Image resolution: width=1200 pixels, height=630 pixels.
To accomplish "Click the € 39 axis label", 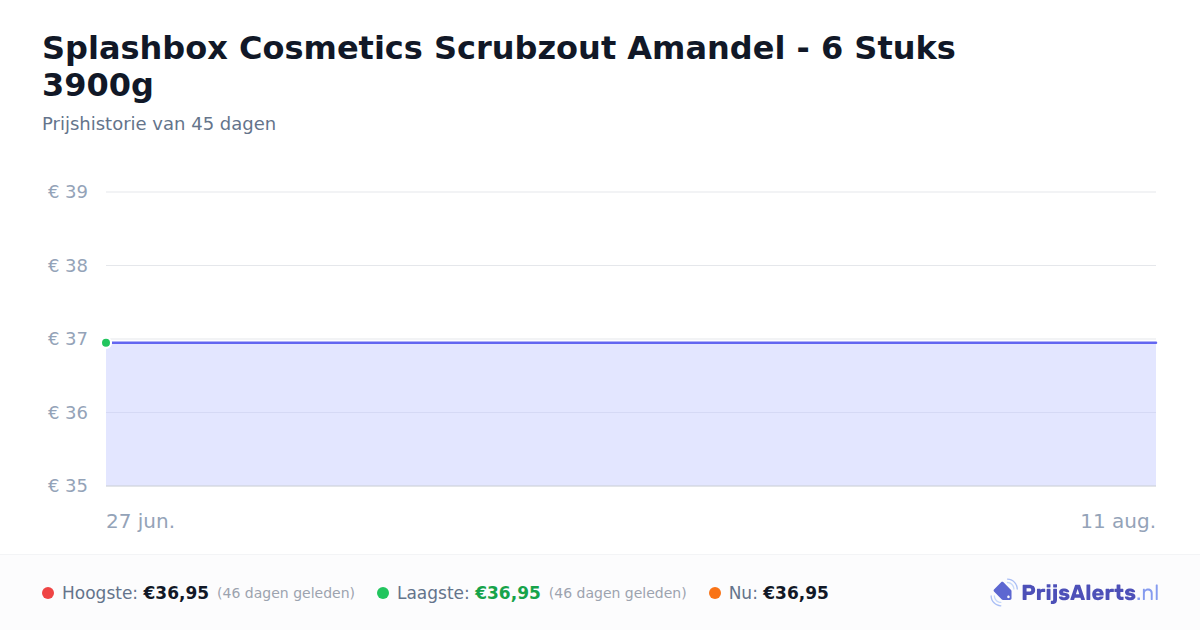I will (x=68, y=192).
